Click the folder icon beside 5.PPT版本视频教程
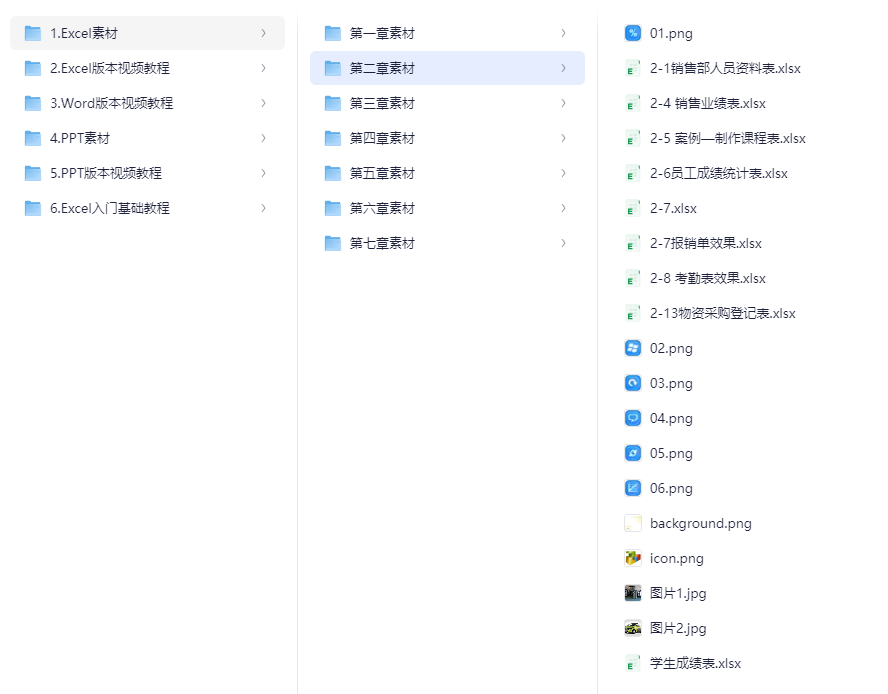This screenshot has height=694, width=888. (x=33, y=173)
